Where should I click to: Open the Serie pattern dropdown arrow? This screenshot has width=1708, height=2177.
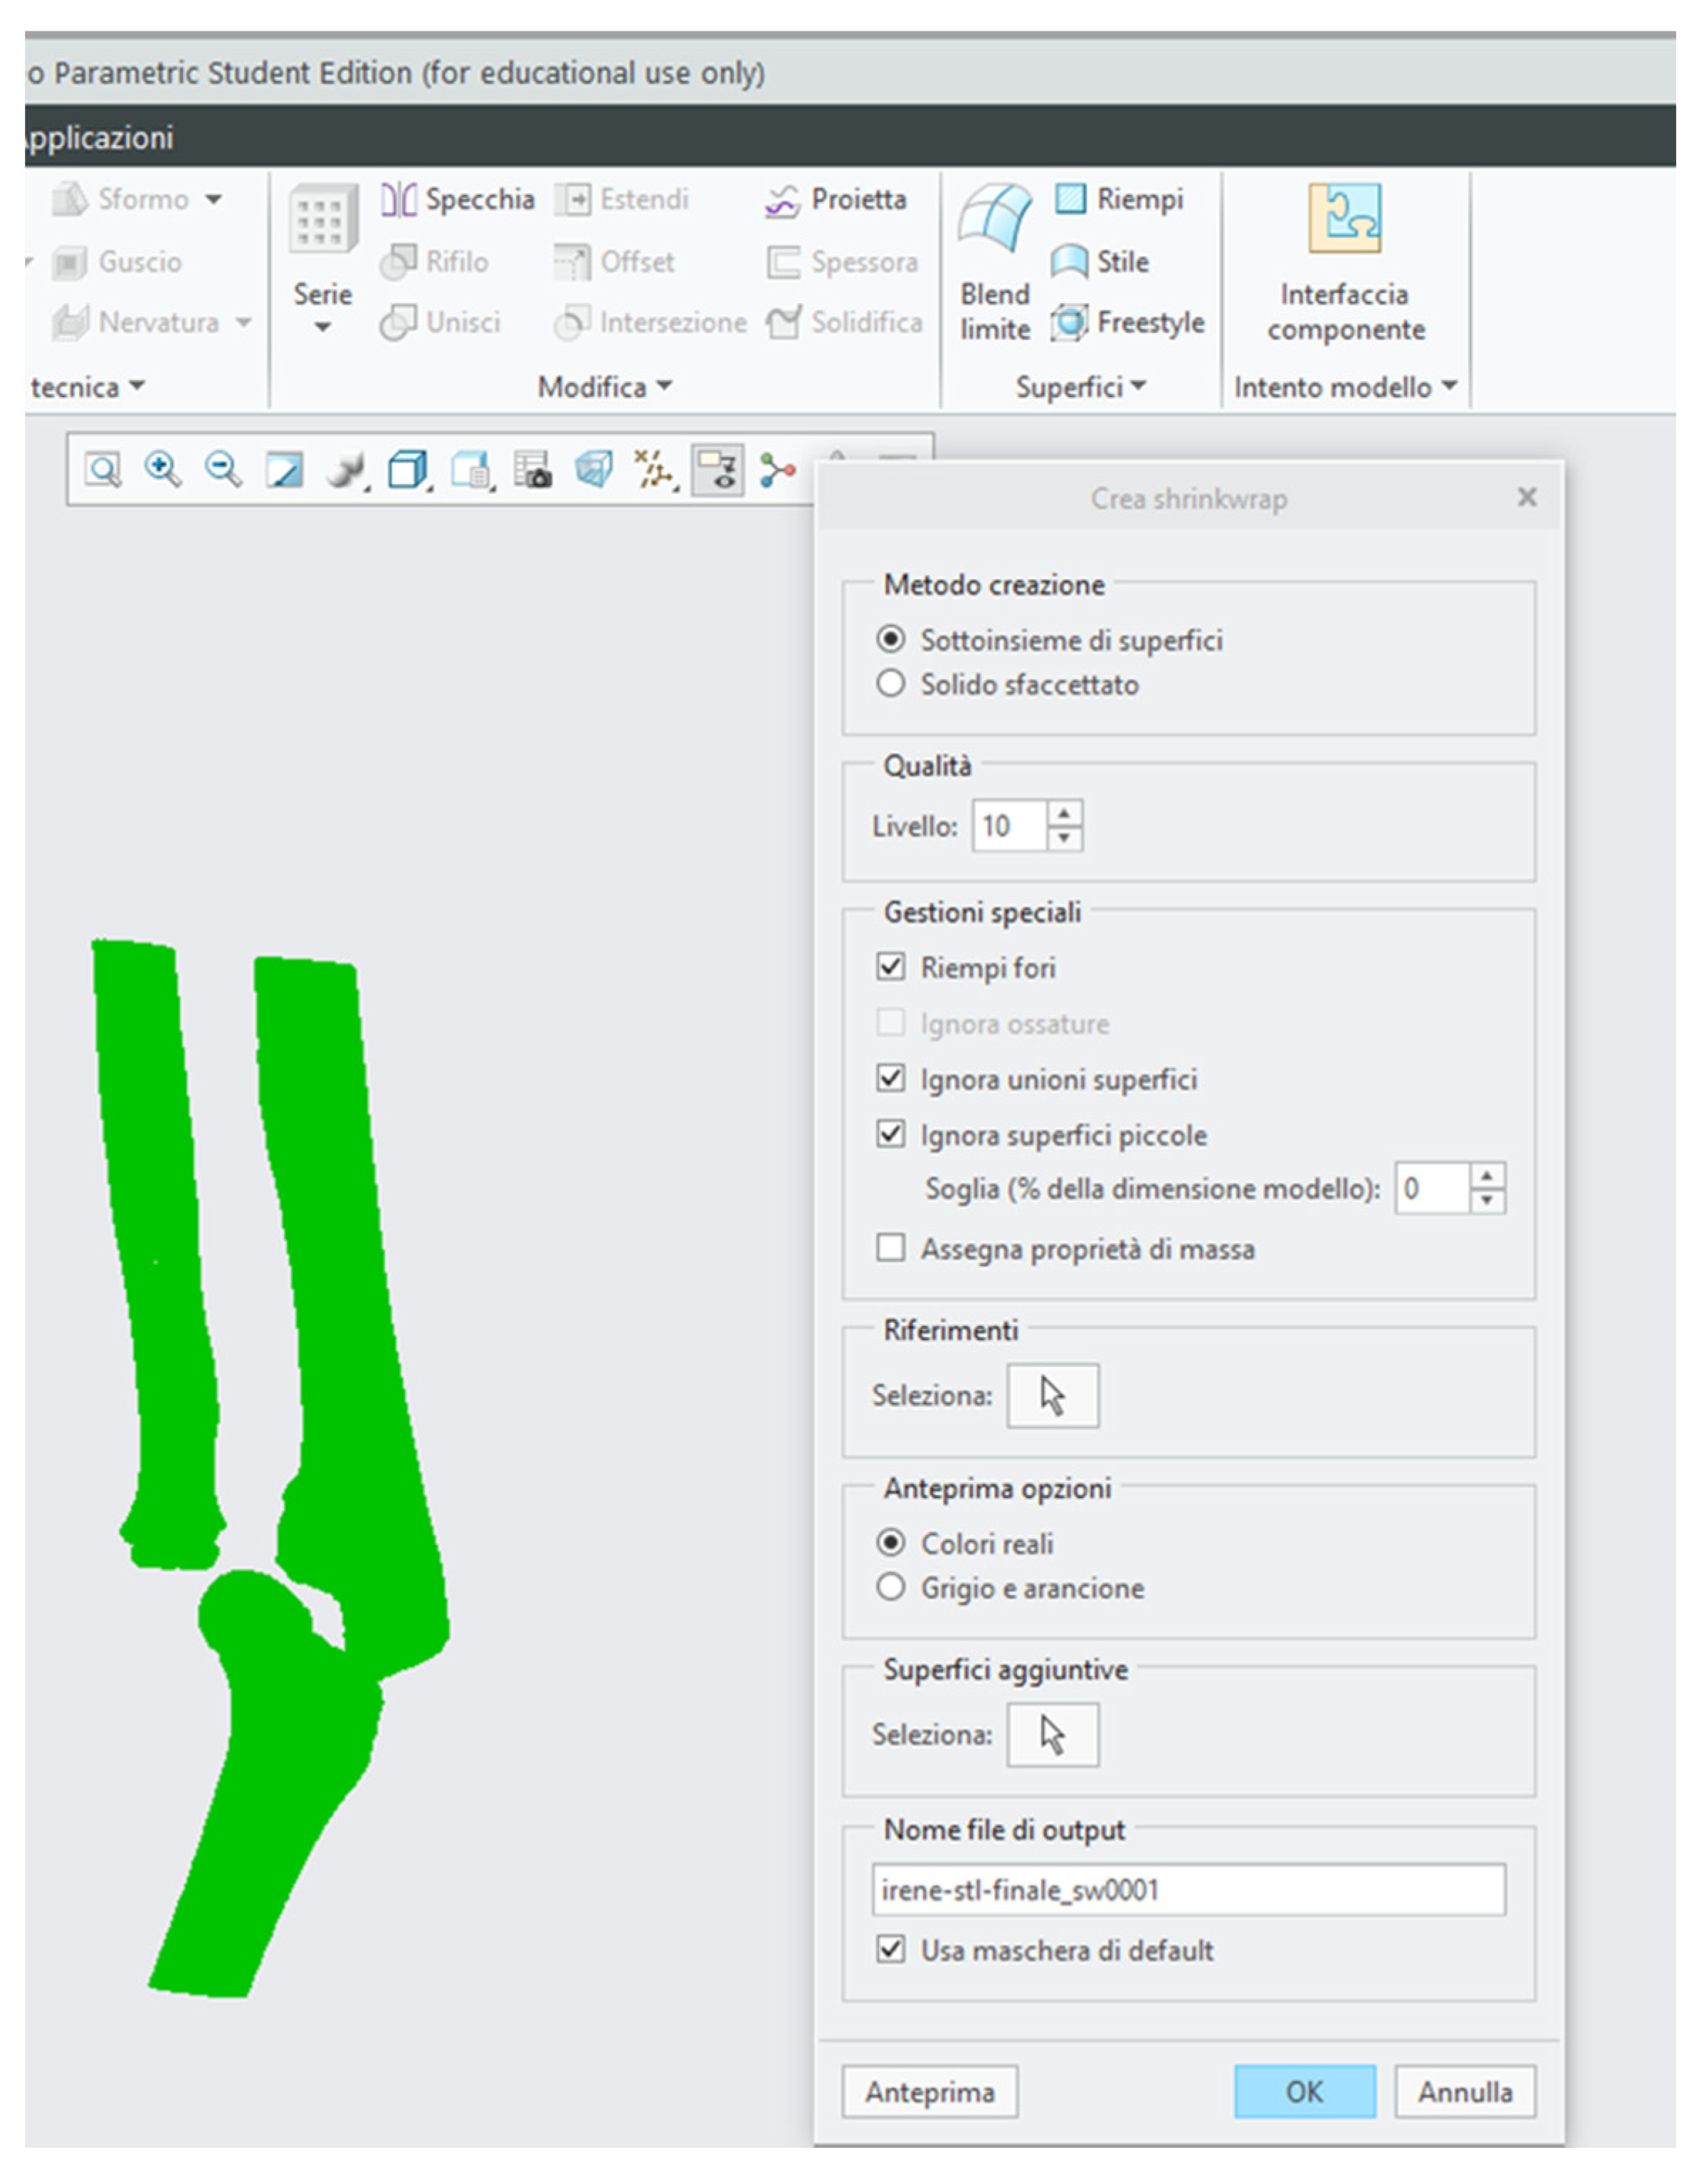tap(322, 327)
